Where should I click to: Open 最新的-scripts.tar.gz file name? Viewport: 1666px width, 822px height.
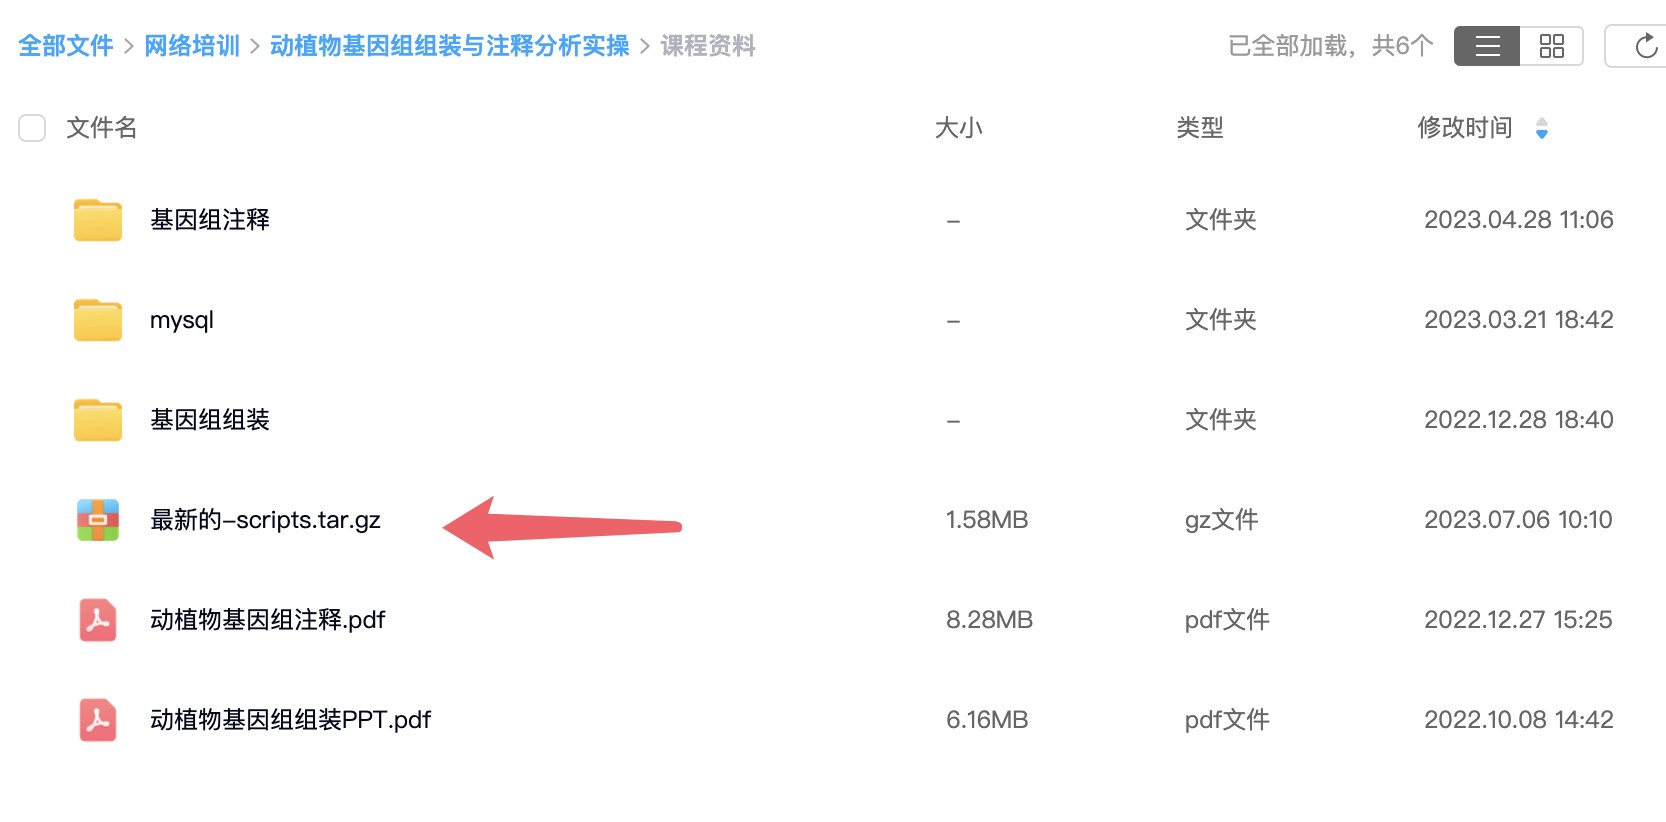pyautogui.click(x=265, y=520)
